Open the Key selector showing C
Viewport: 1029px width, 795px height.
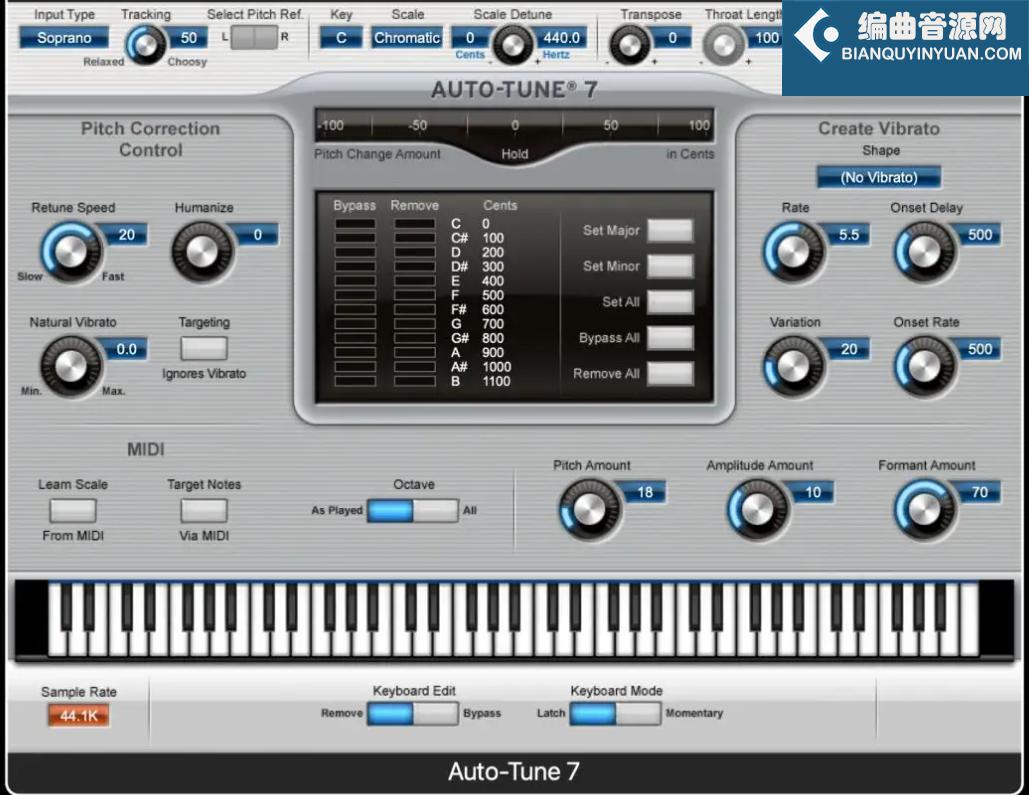[x=341, y=37]
